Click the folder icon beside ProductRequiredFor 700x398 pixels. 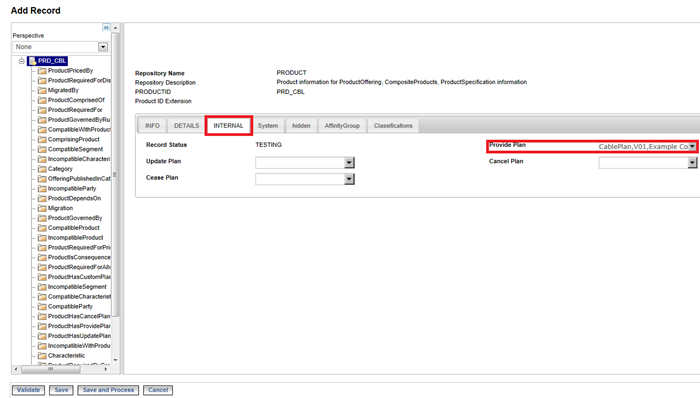[42, 110]
